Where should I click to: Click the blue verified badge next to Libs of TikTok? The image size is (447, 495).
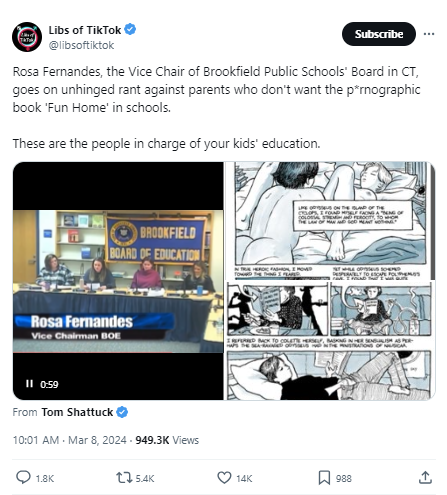tap(130, 29)
